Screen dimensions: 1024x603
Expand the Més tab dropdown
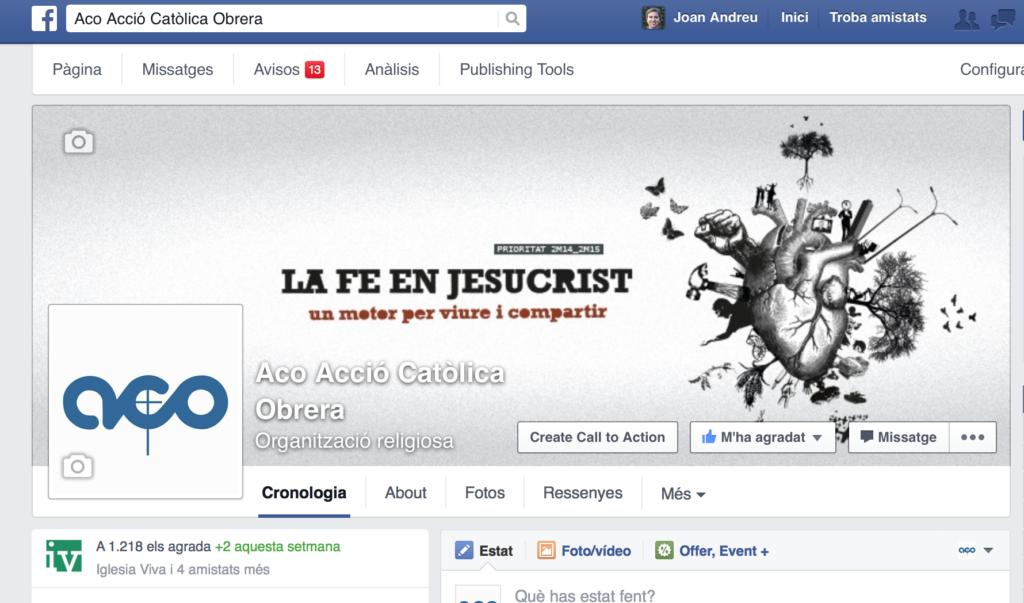tap(683, 494)
